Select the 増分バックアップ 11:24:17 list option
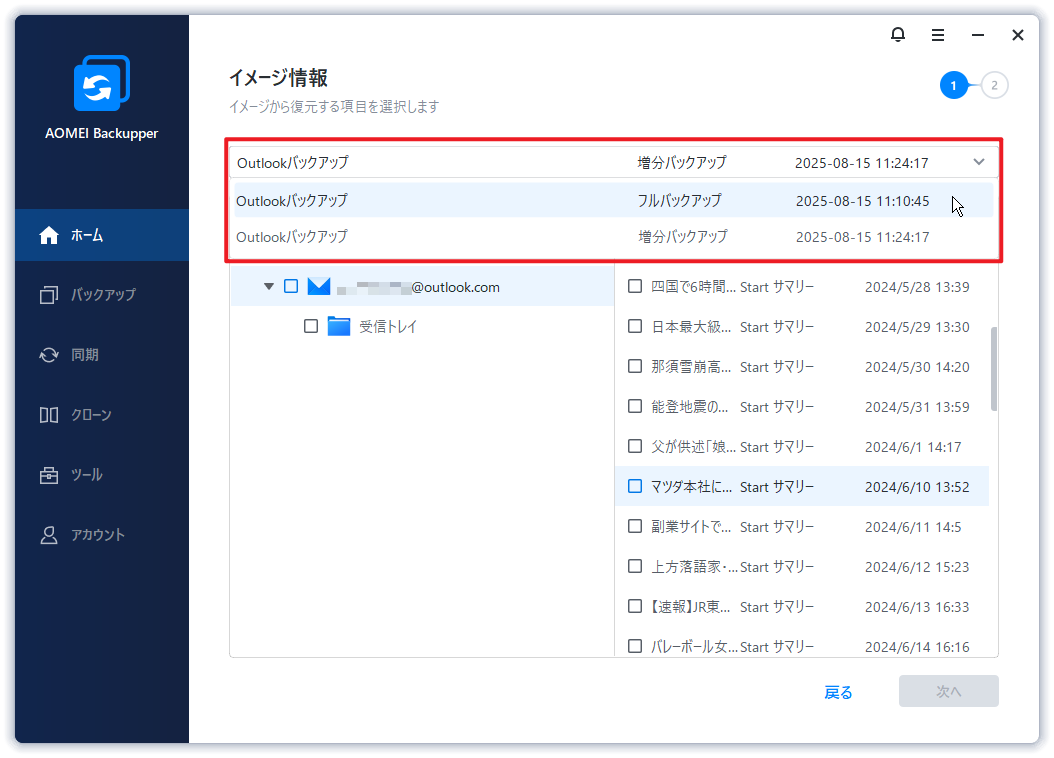 [x=613, y=237]
